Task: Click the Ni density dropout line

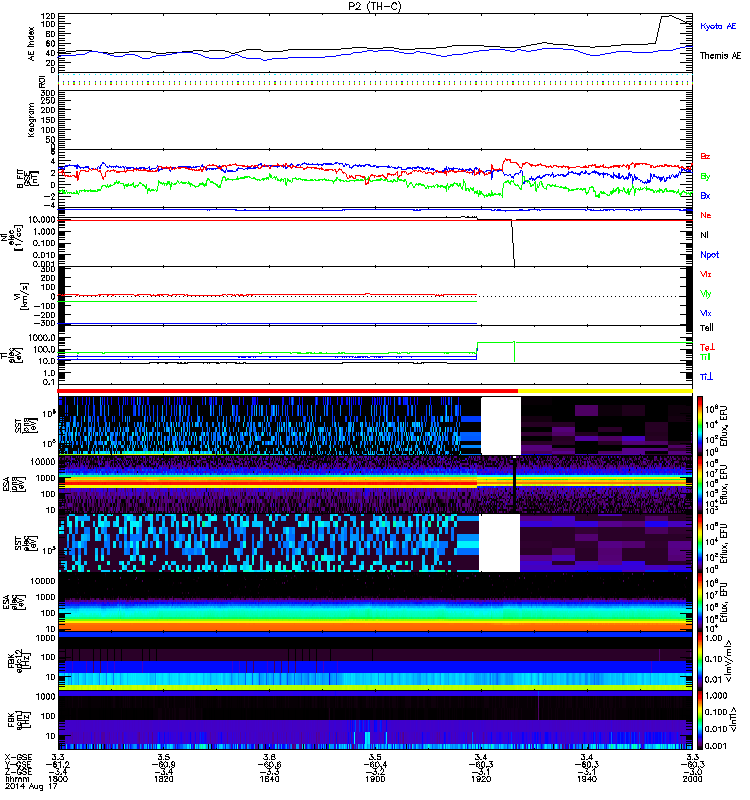Action: (513, 243)
